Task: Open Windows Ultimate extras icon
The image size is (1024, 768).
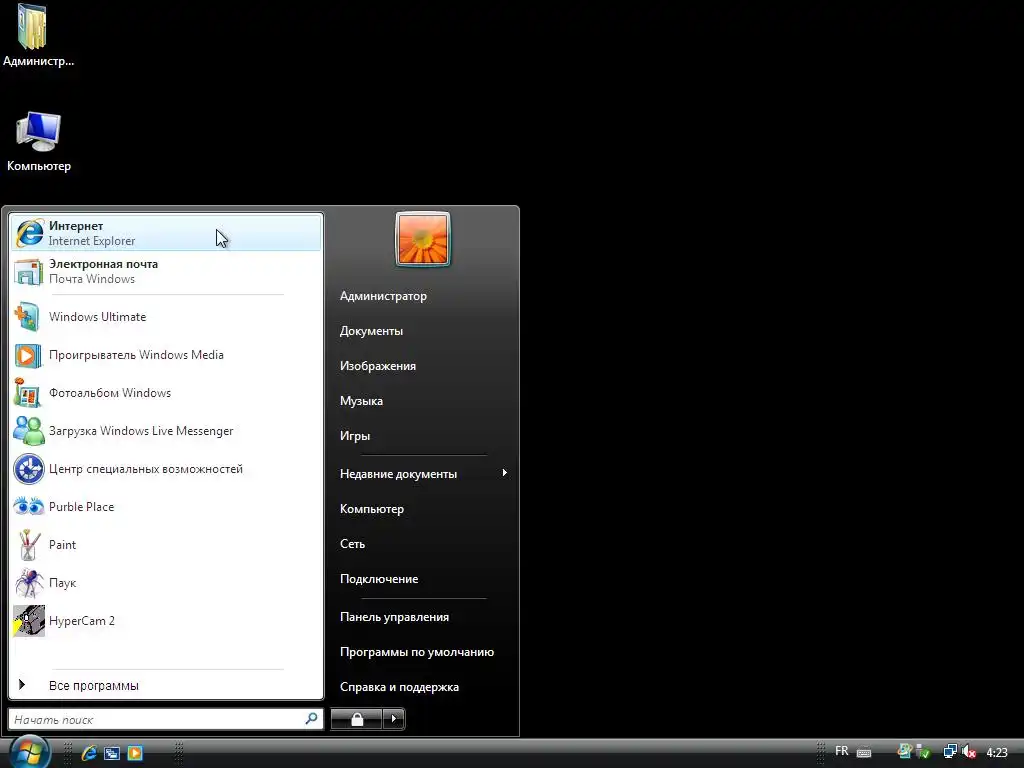Action: click(28, 317)
